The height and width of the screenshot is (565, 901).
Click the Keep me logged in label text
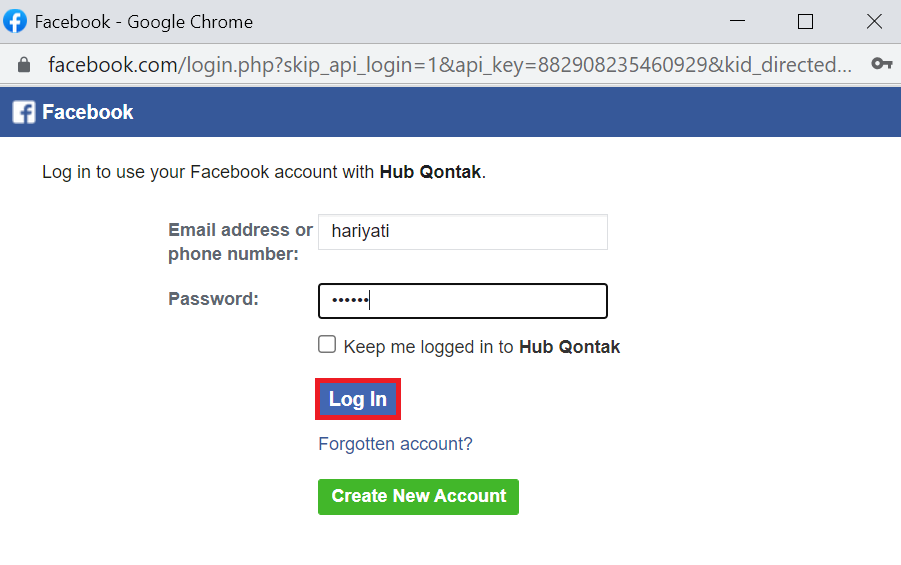(482, 347)
